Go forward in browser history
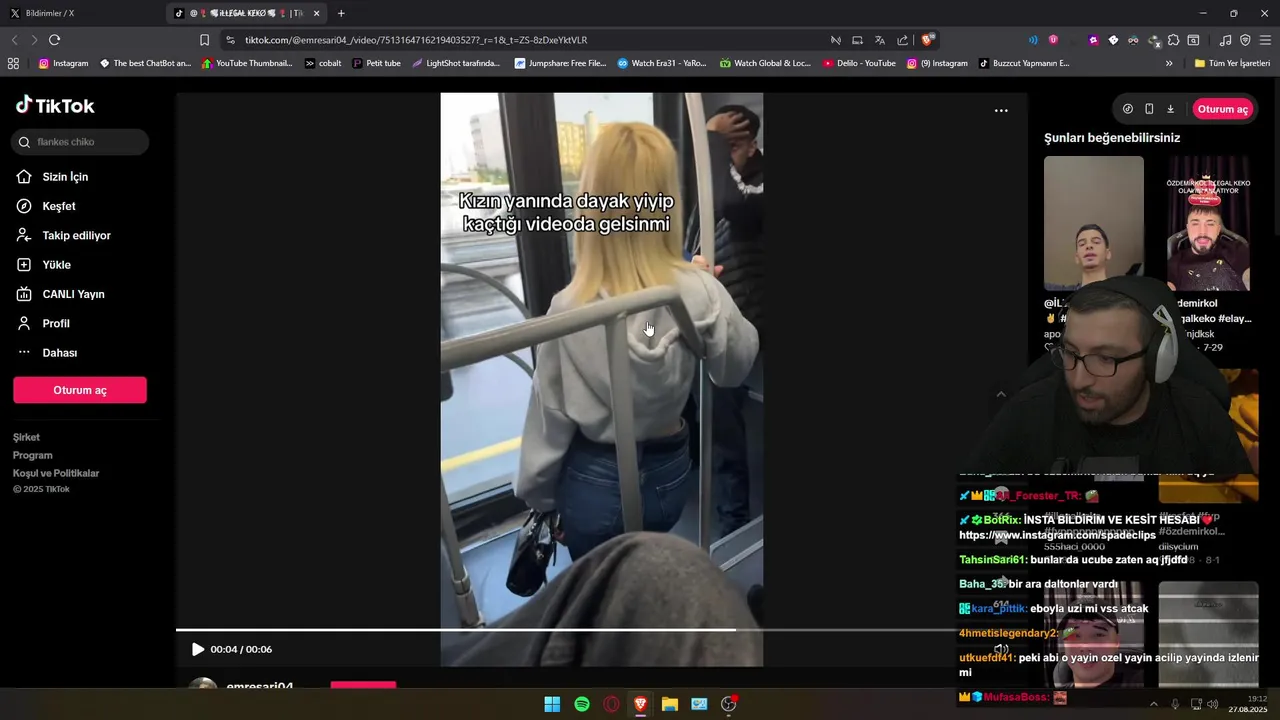Screen dimensions: 1280x720 click(x=34, y=40)
